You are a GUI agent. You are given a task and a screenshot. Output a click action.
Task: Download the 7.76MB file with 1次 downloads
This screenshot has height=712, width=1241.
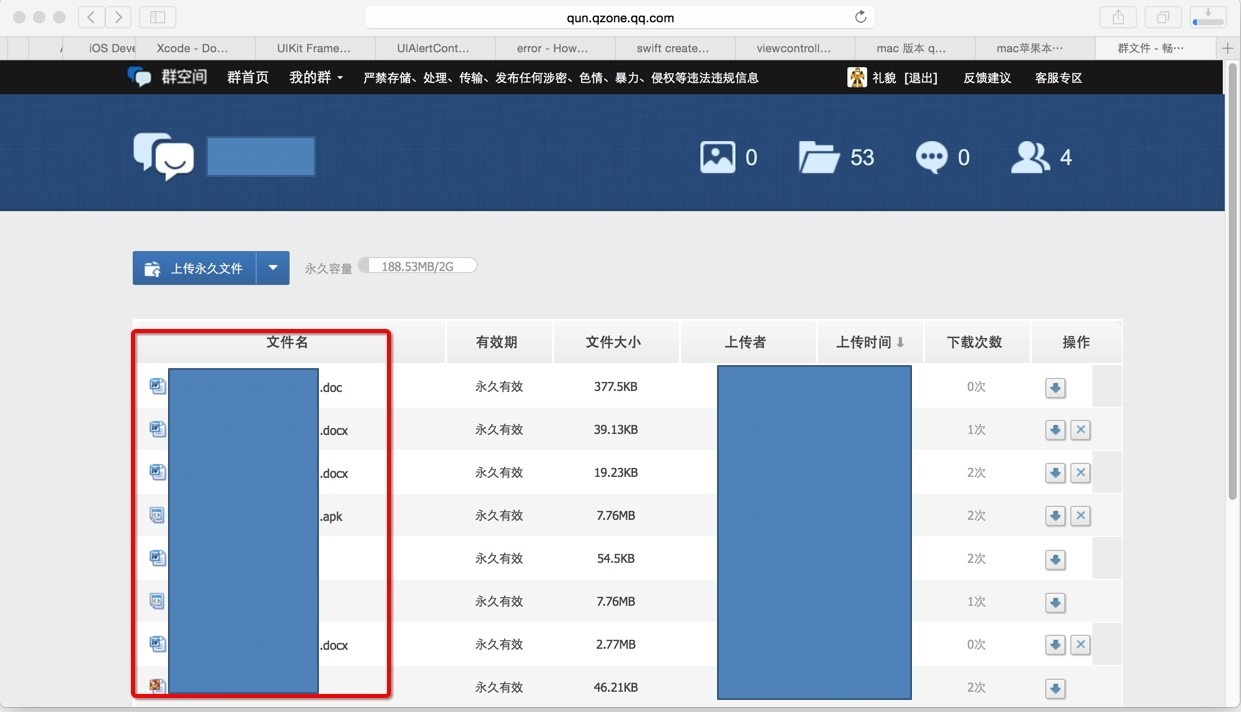(x=1055, y=602)
